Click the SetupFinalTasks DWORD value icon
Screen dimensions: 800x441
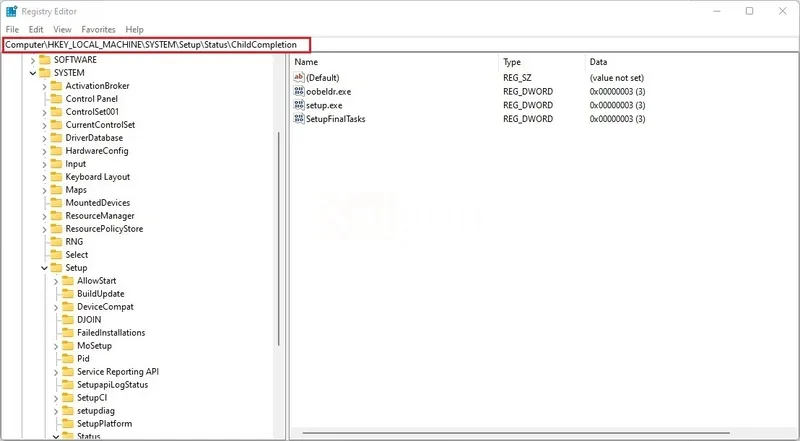pyautogui.click(x=299, y=119)
